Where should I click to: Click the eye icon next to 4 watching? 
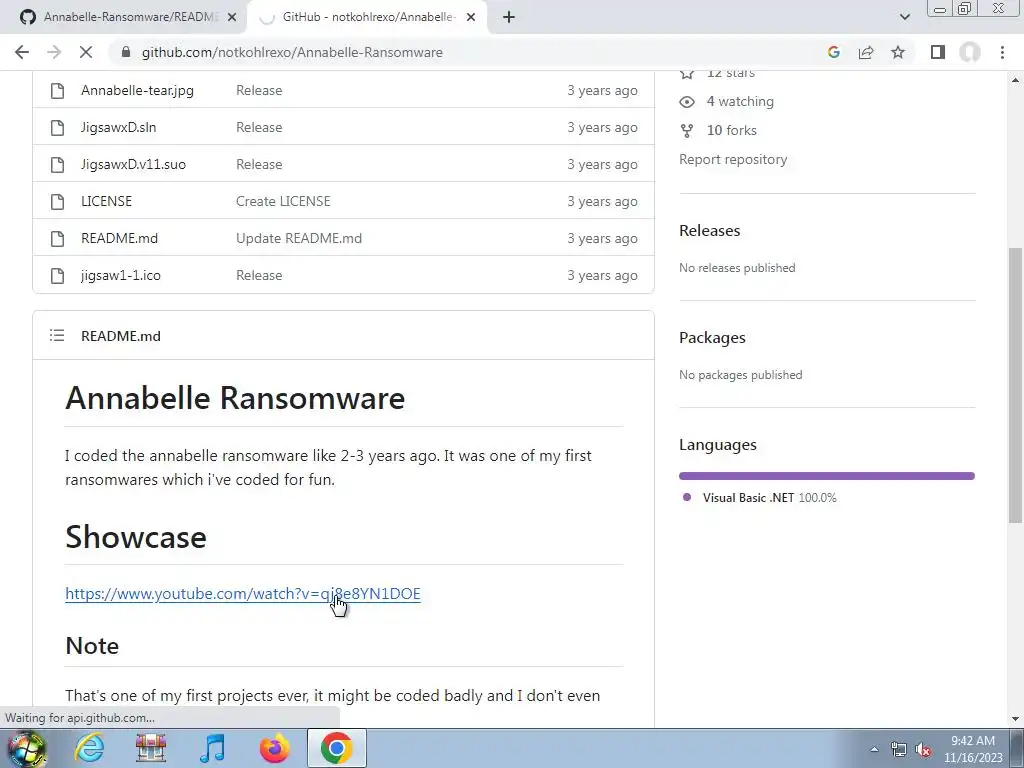pyautogui.click(x=687, y=102)
